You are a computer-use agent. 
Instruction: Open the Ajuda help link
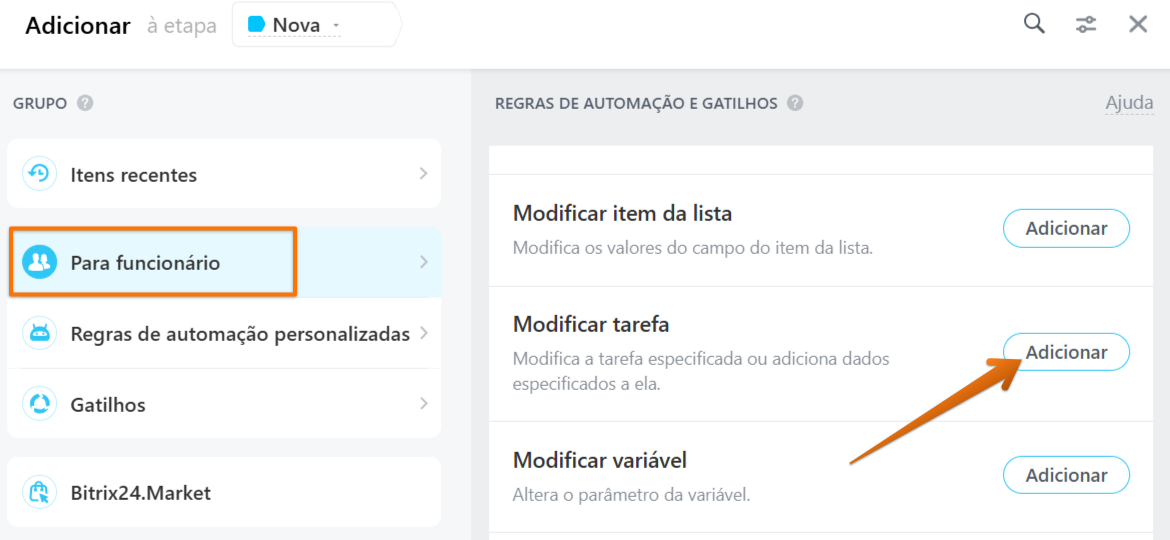(1129, 103)
